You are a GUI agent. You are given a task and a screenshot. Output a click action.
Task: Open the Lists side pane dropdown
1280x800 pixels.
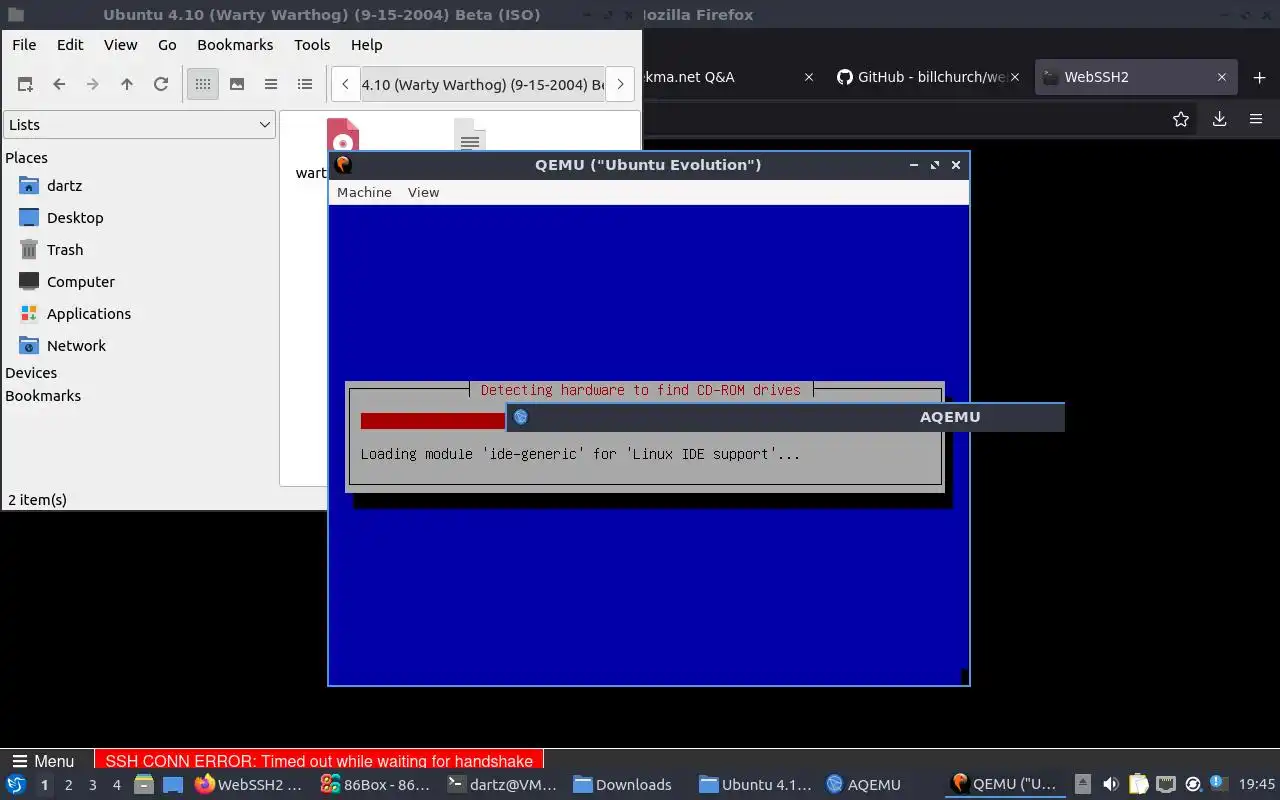(139, 125)
